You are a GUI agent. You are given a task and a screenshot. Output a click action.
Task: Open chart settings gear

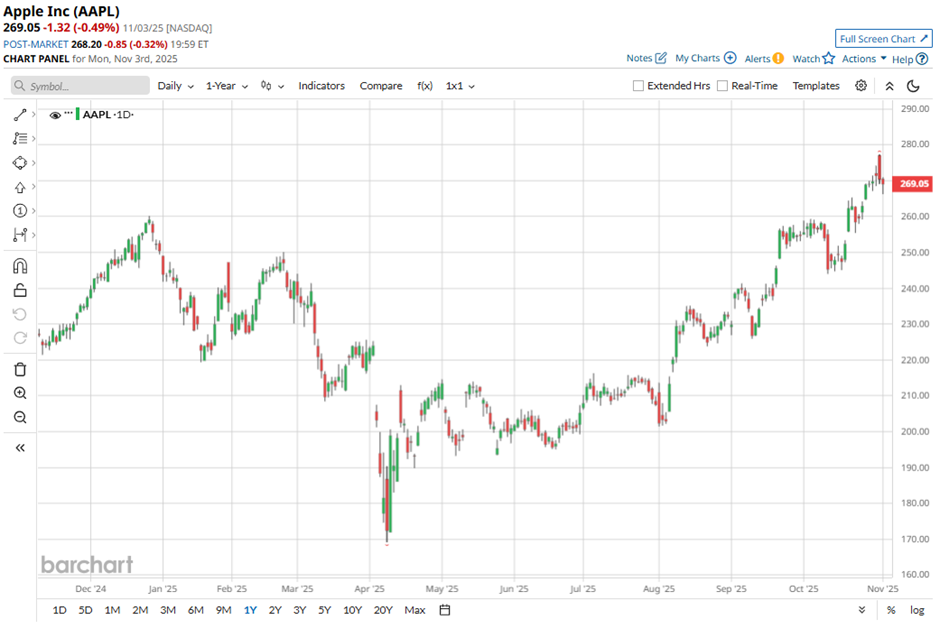coord(861,86)
